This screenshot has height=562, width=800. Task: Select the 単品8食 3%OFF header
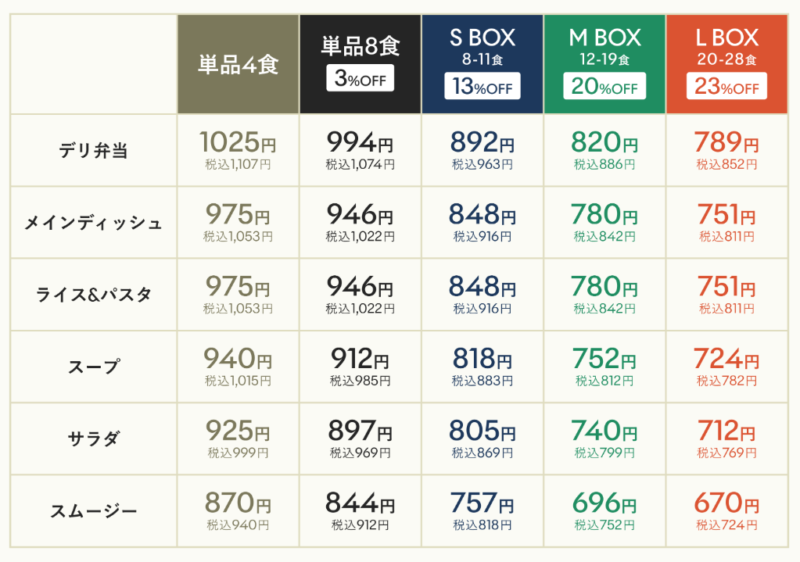[360, 64]
